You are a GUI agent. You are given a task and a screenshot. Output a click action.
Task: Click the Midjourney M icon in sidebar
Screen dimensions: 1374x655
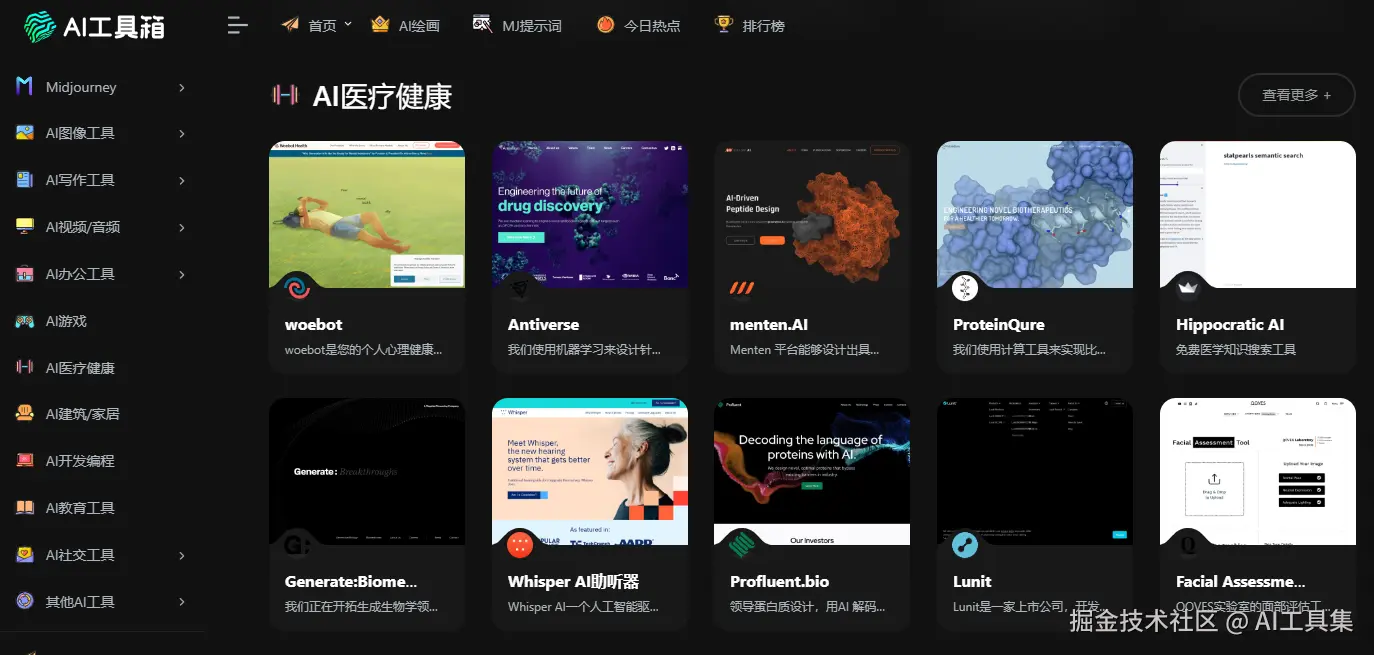[25, 87]
